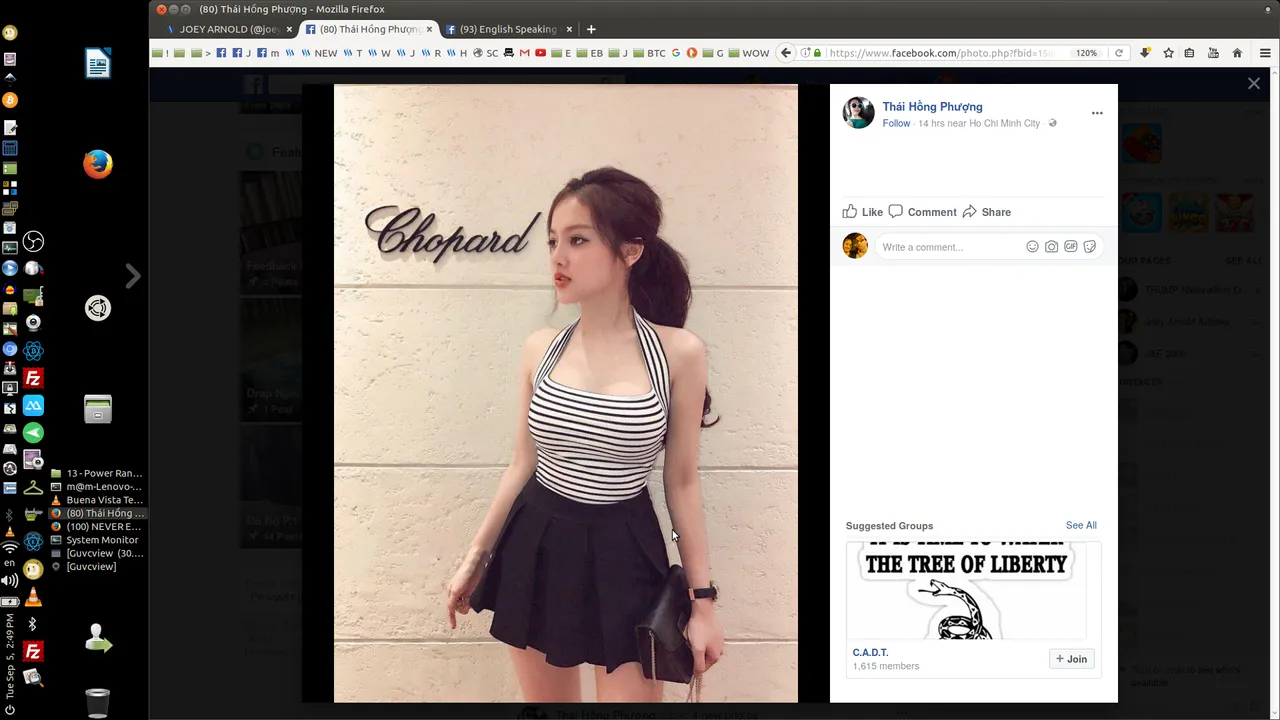Launch Firefox from the desktop icon

point(97,163)
